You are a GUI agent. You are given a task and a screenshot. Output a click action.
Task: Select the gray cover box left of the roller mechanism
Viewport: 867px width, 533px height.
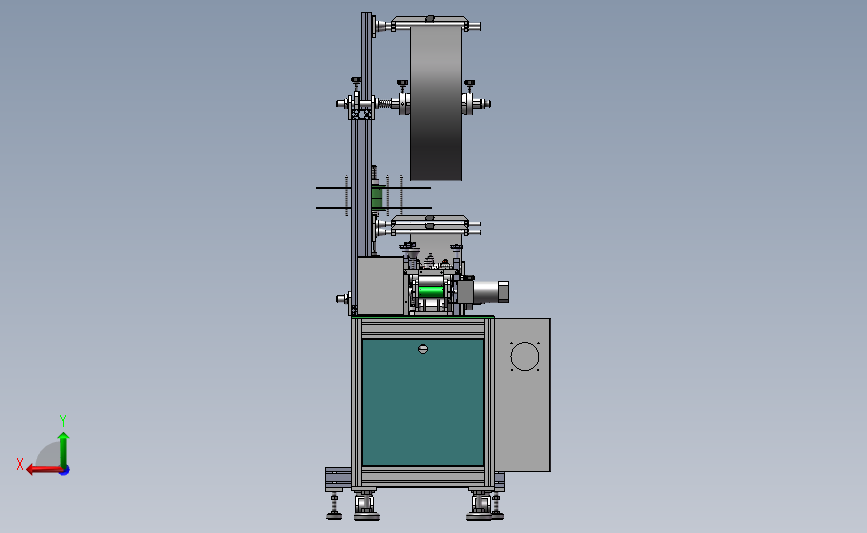point(380,285)
